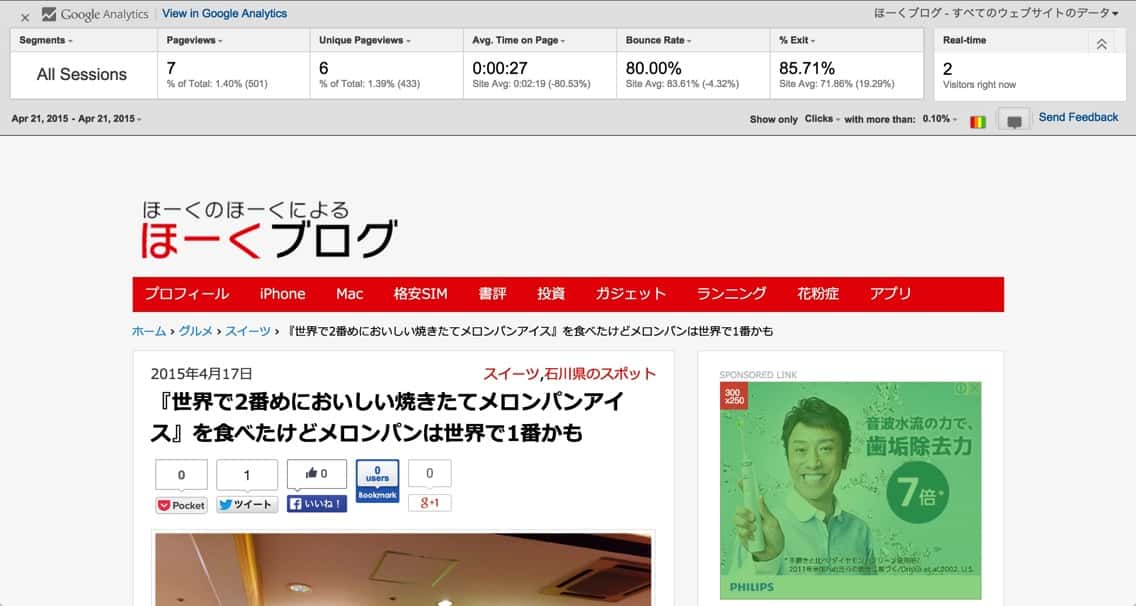The width and height of the screenshot is (1136, 606).
Task: Open the 格安SIM menu item
Action: [420, 294]
